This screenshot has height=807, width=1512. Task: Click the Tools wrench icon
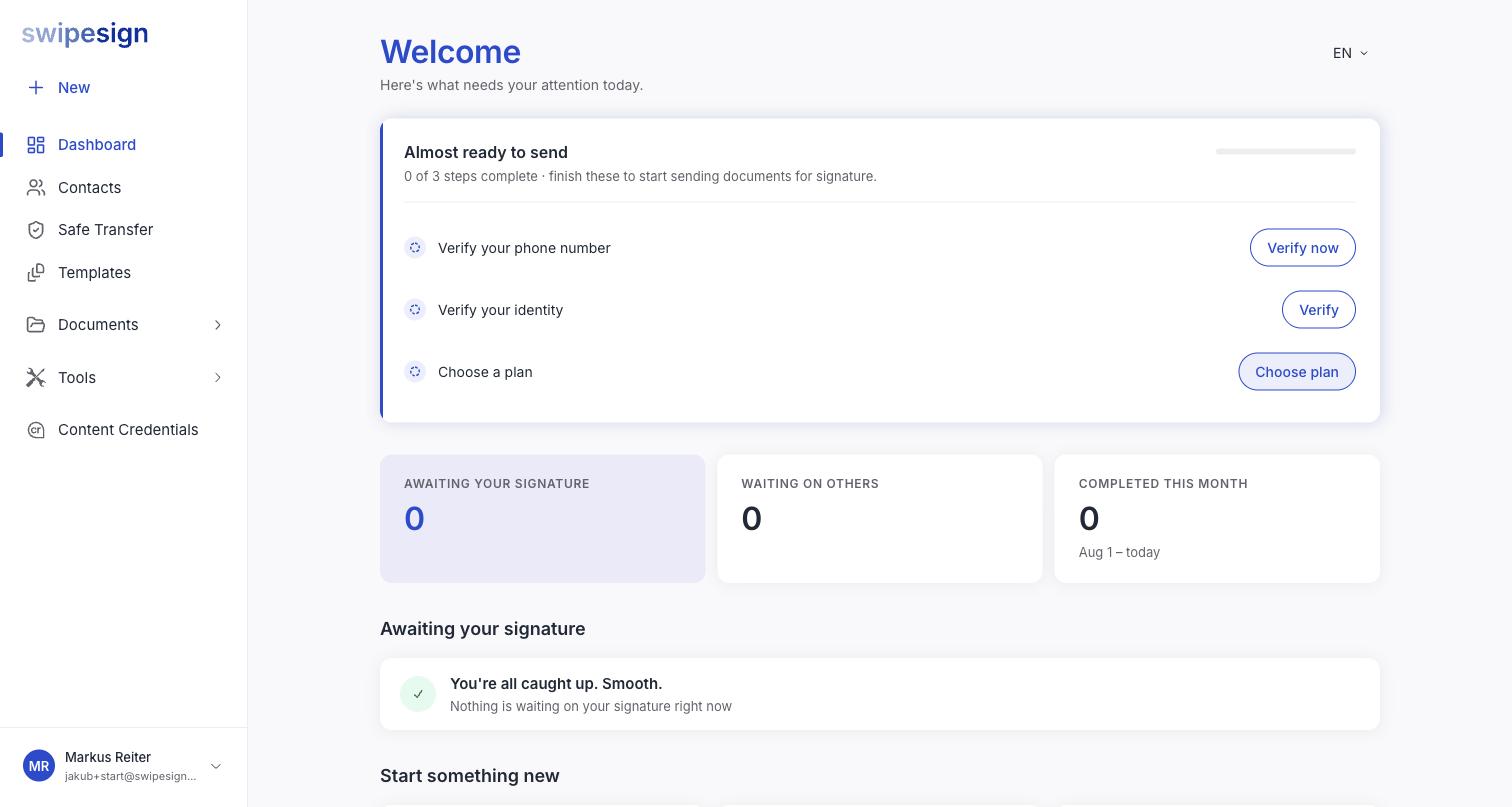point(36,378)
